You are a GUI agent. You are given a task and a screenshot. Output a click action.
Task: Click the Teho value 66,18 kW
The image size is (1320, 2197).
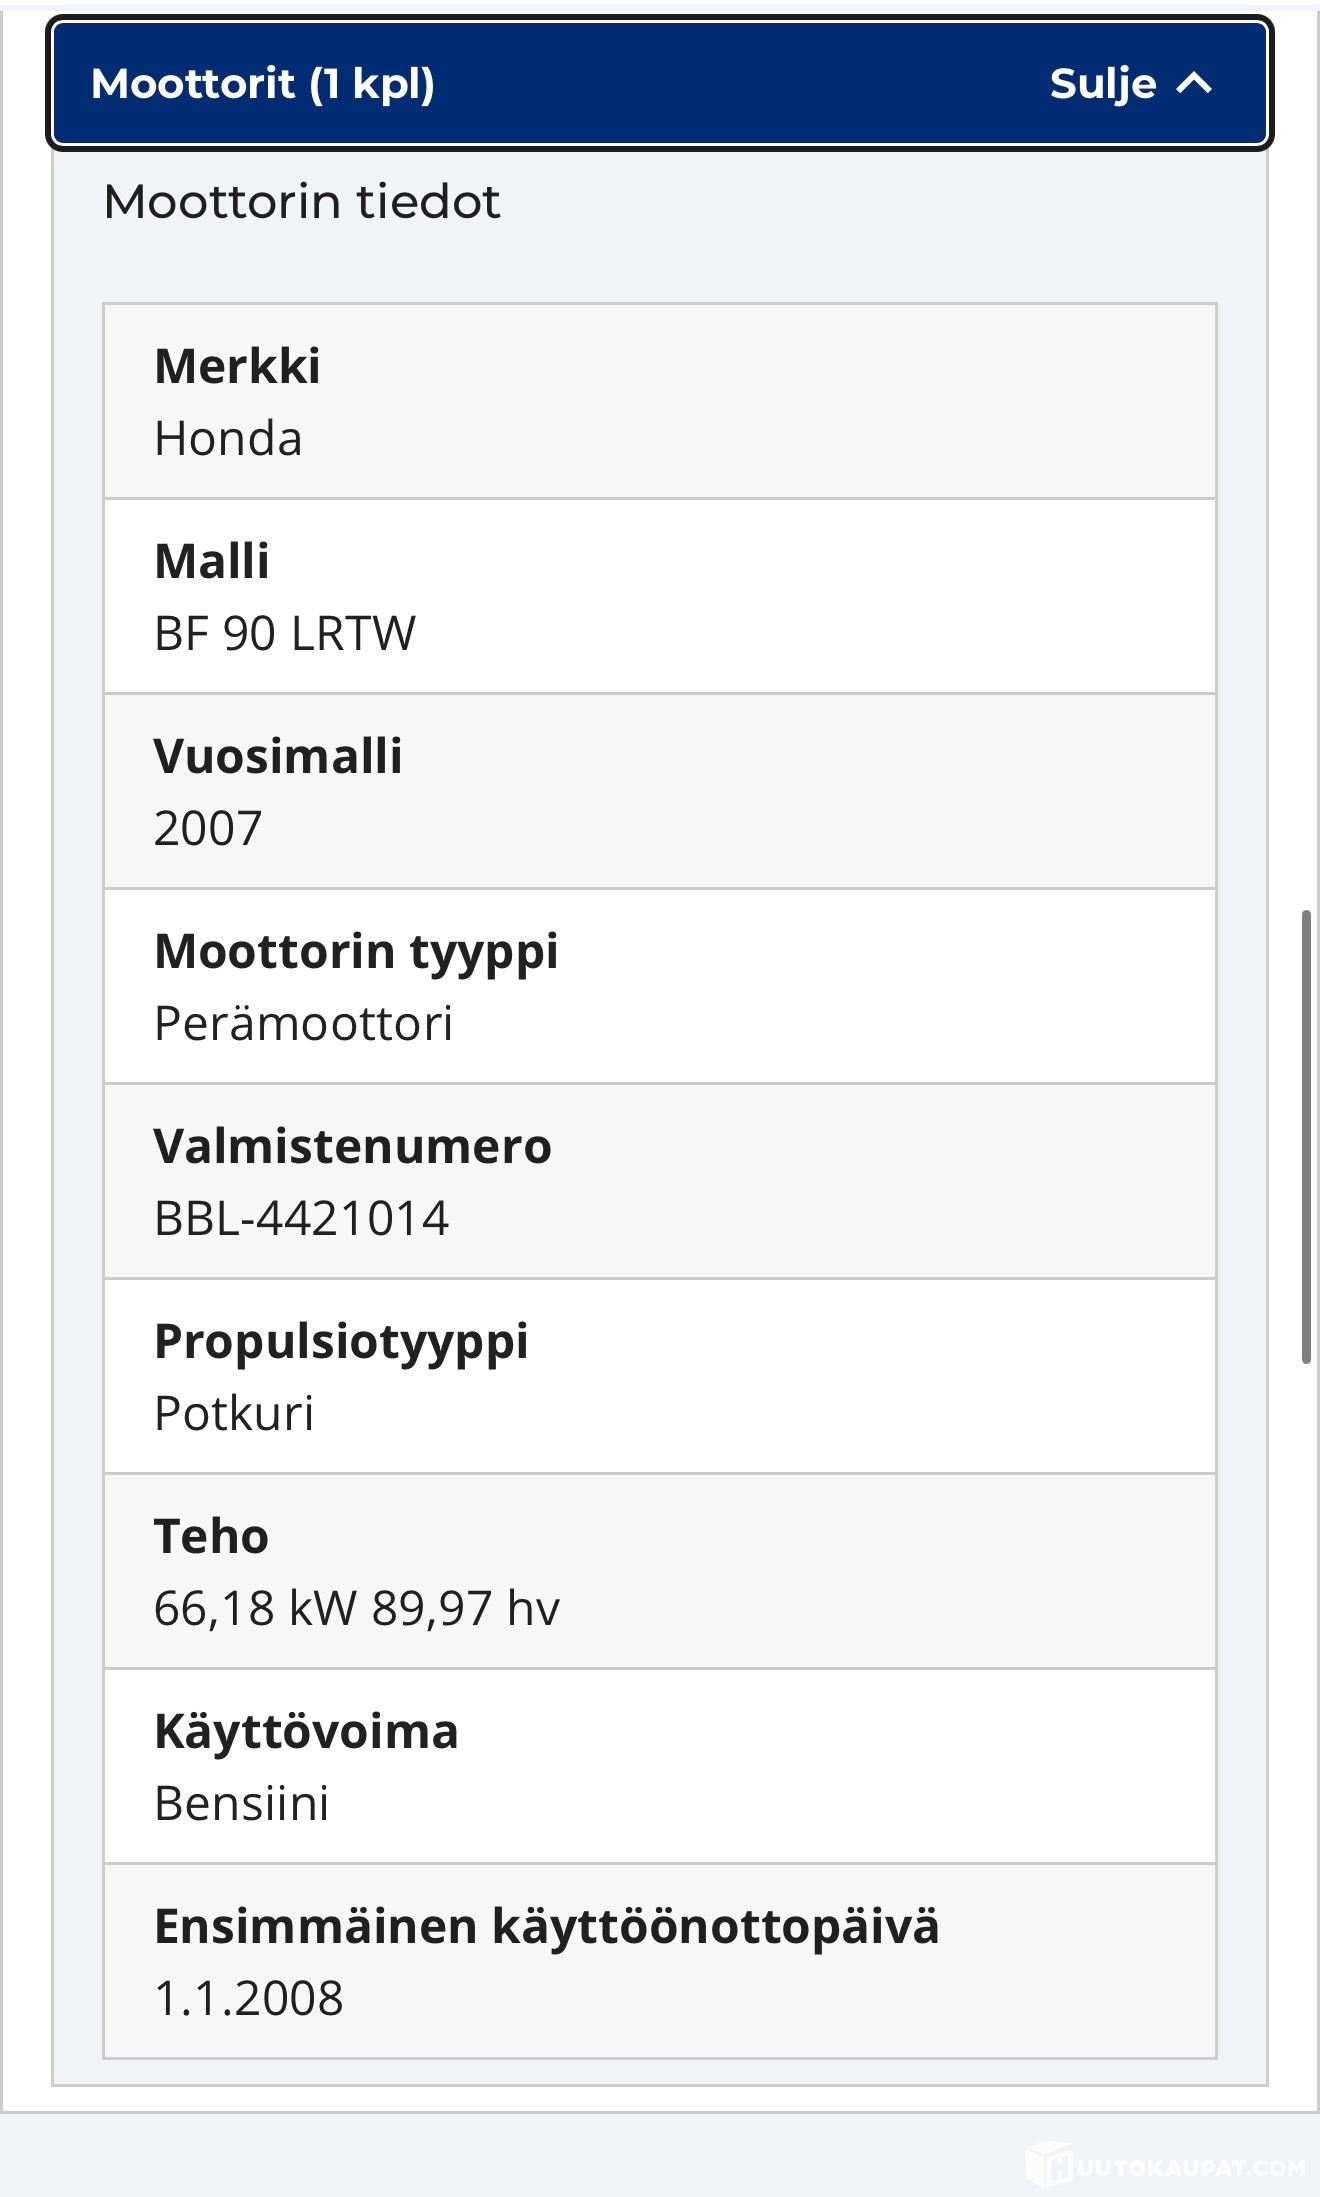[x=255, y=1609]
